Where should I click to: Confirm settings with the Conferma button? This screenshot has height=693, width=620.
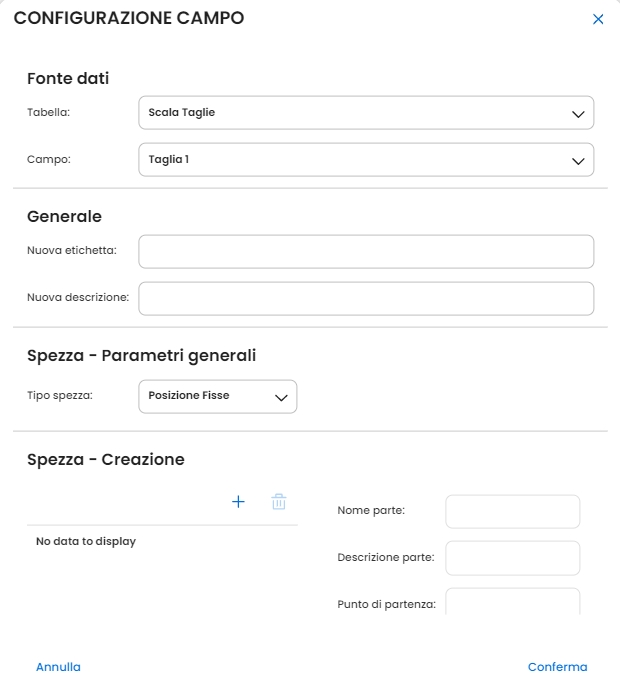coord(557,667)
